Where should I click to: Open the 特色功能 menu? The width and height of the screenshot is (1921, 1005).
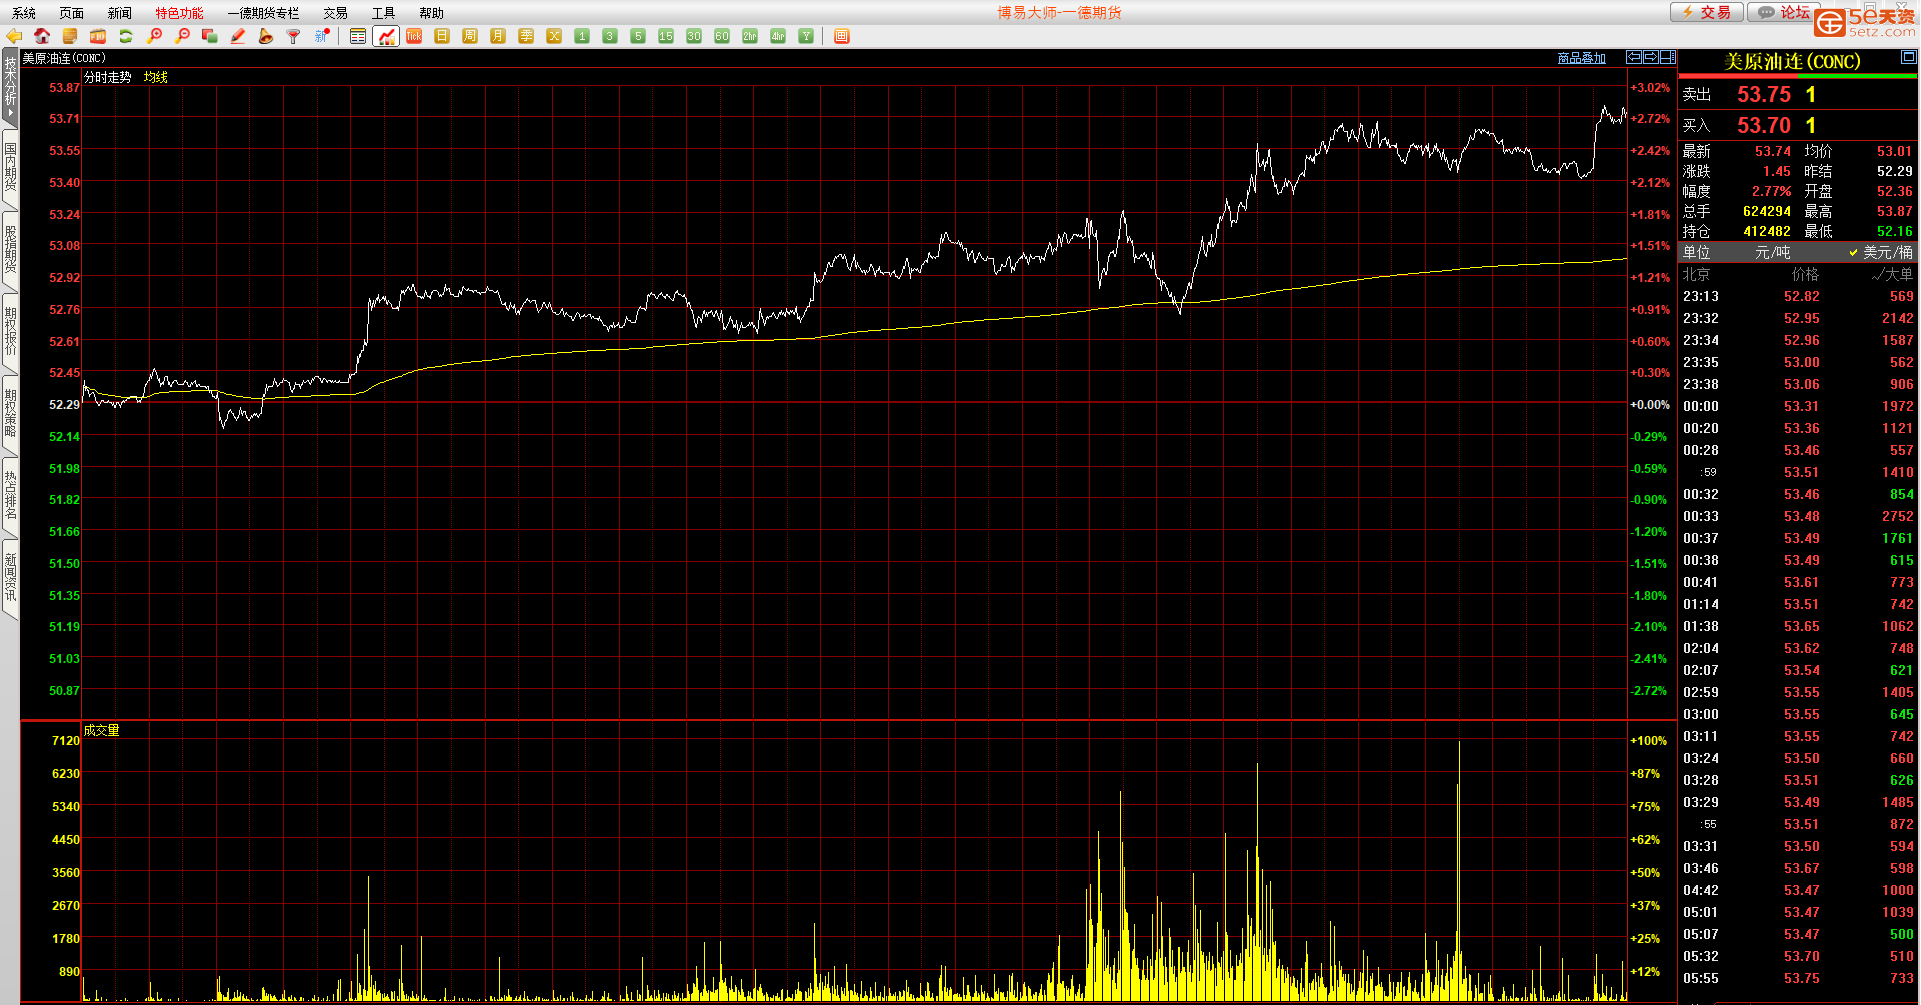click(x=179, y=13)
